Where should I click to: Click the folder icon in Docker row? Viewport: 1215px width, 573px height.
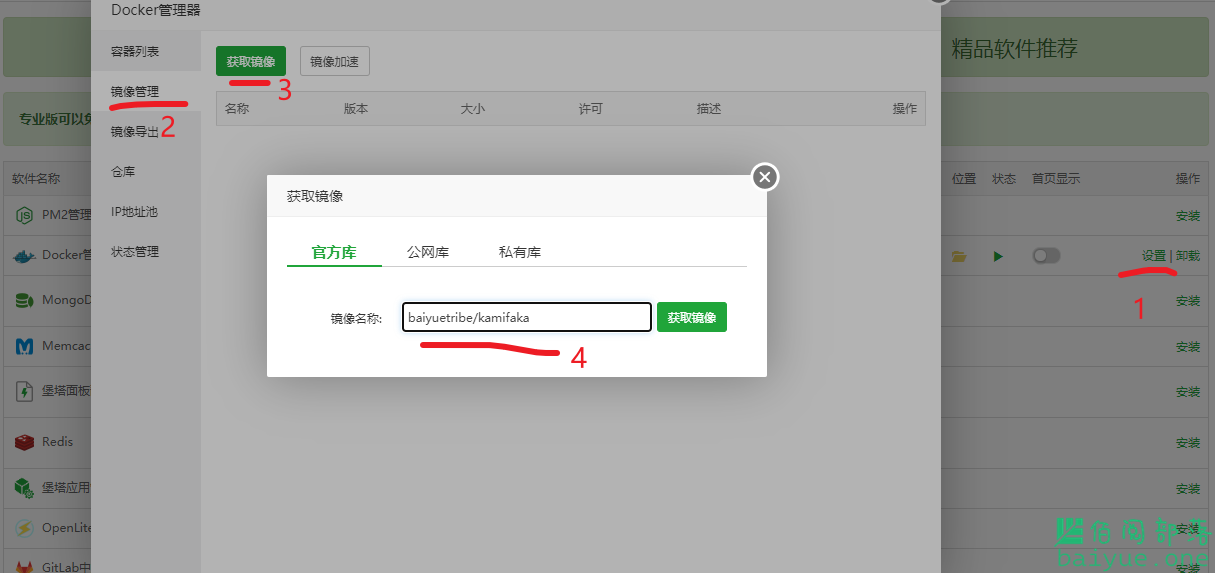(x=959, y=256)
